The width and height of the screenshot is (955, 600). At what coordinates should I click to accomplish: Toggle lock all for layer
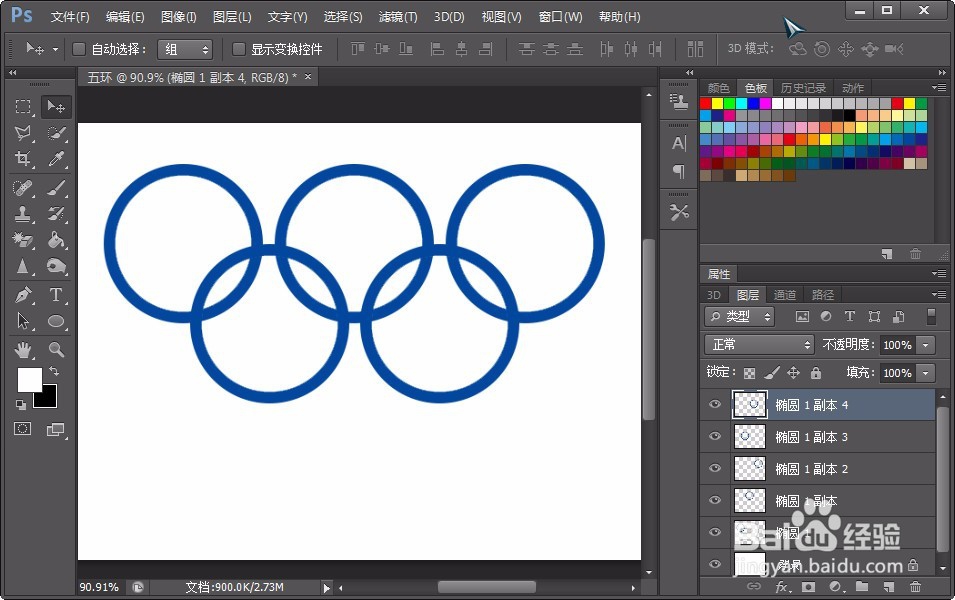pyautogui.click(x=816, y=372)
